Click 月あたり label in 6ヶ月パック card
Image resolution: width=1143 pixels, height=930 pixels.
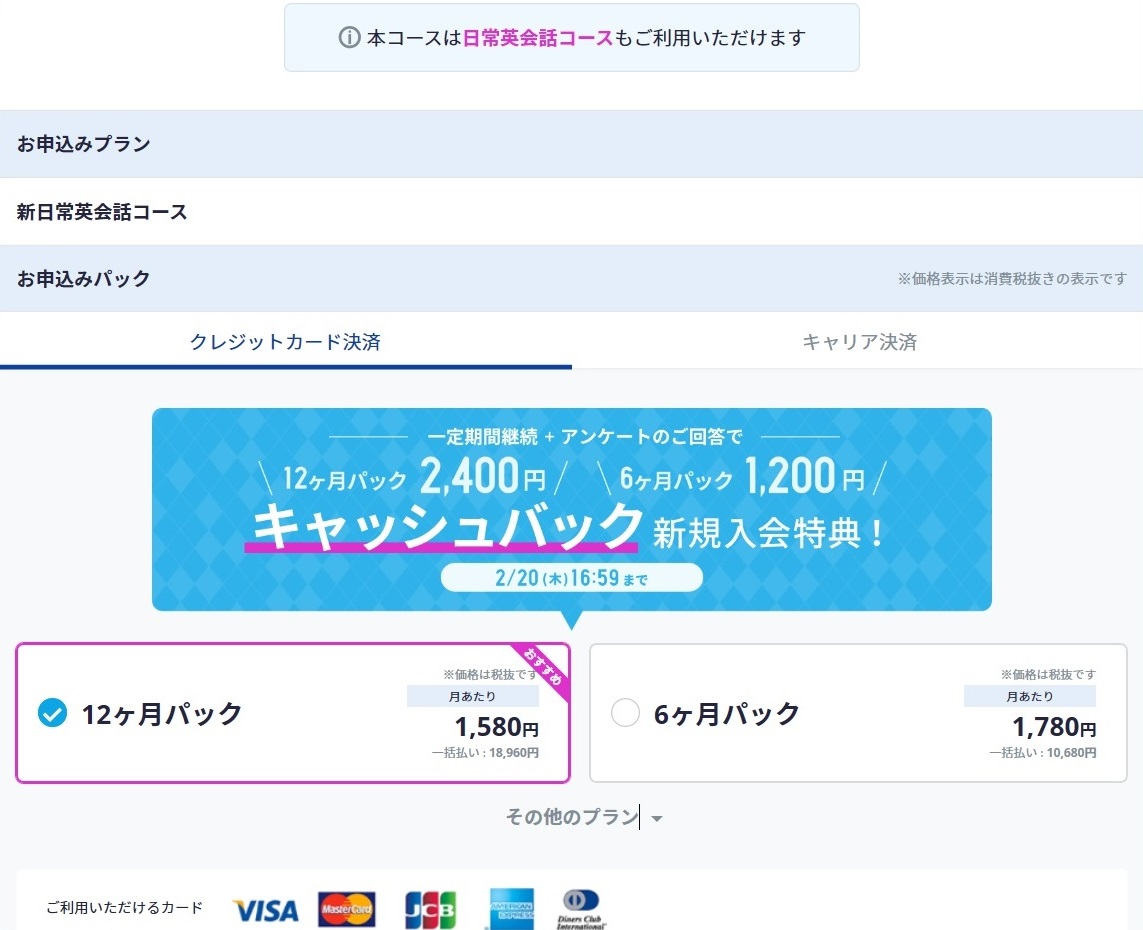point(1030,696)
